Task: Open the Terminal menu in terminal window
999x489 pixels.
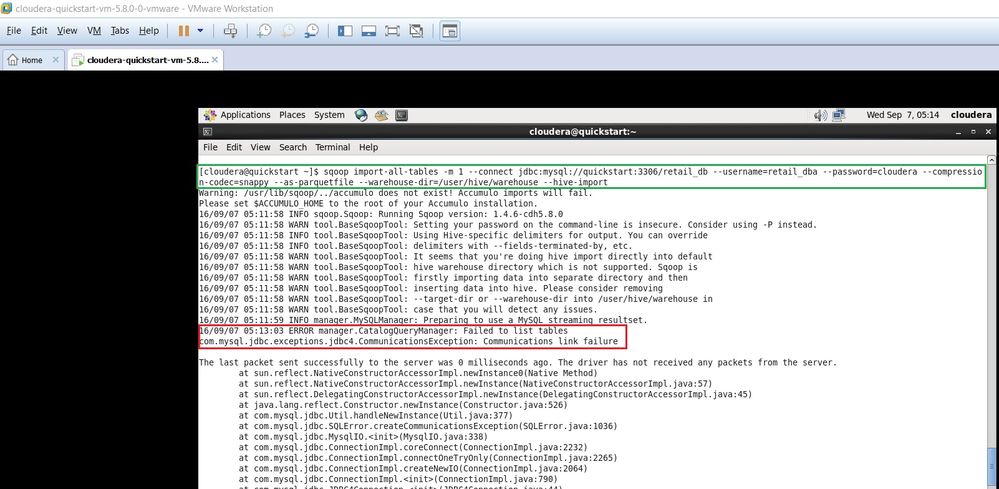Action: [333, 147]
